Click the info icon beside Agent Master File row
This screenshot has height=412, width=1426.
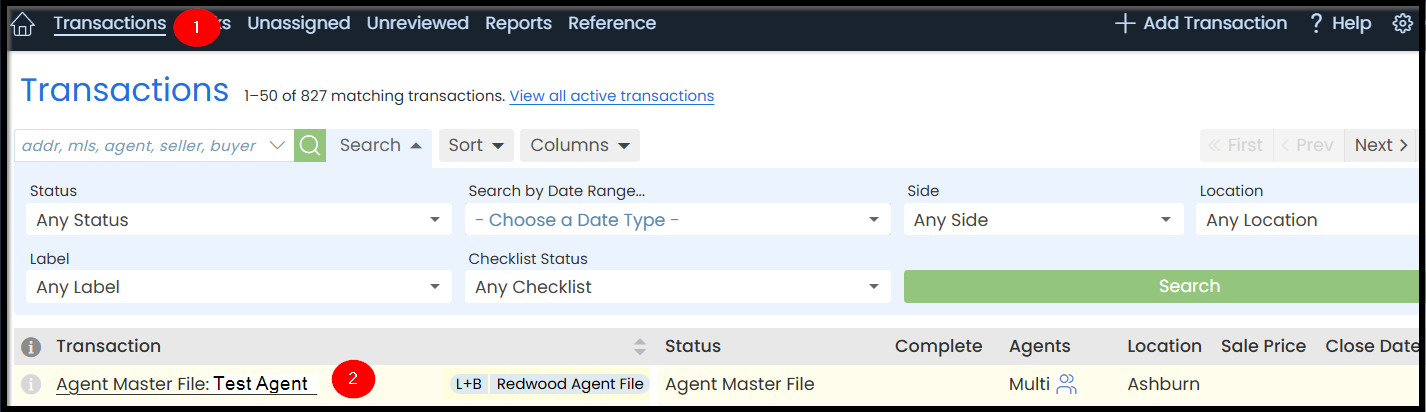click(31, 384)
